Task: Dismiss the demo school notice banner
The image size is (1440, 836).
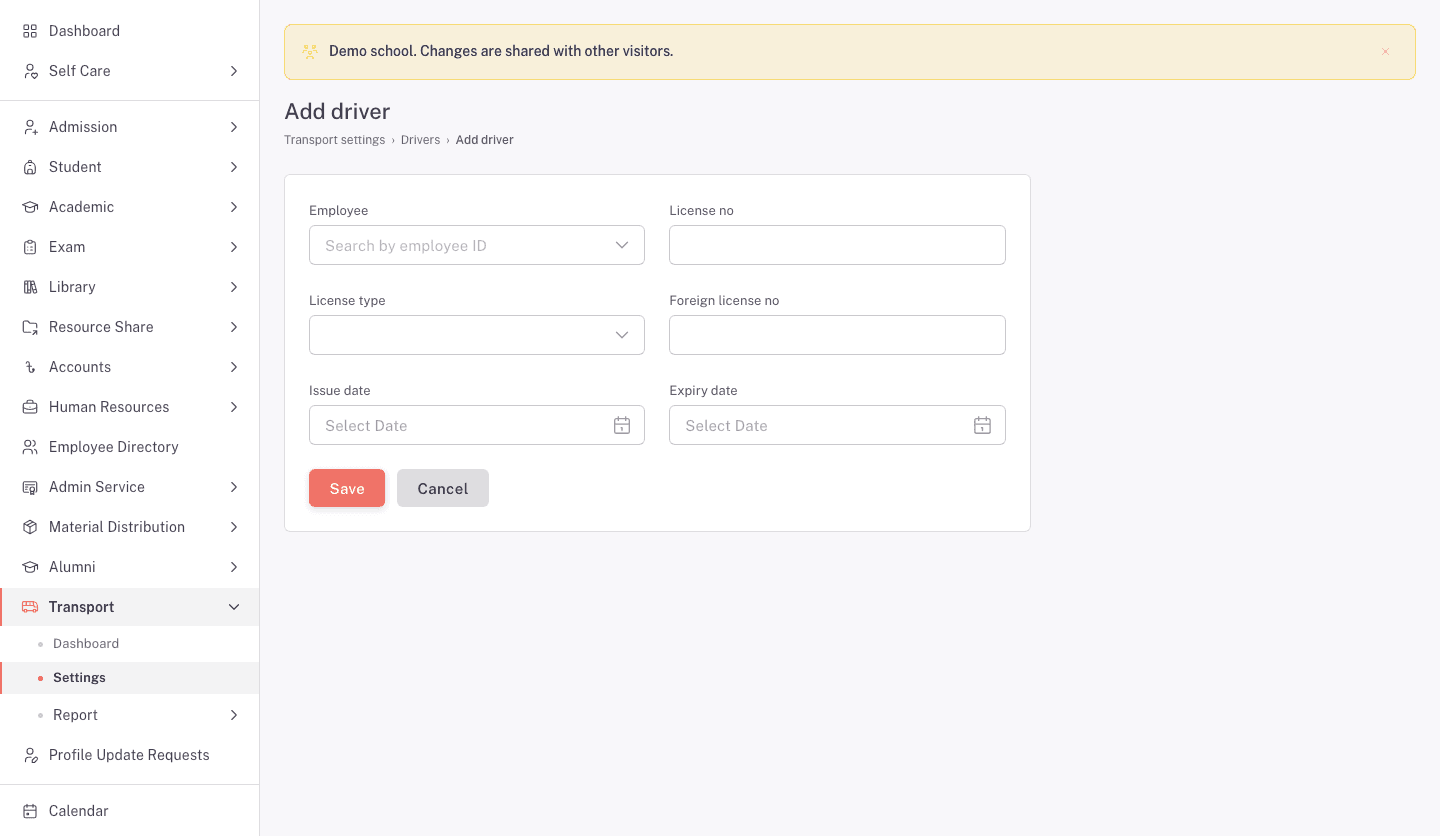Action: pos(1385,52)
